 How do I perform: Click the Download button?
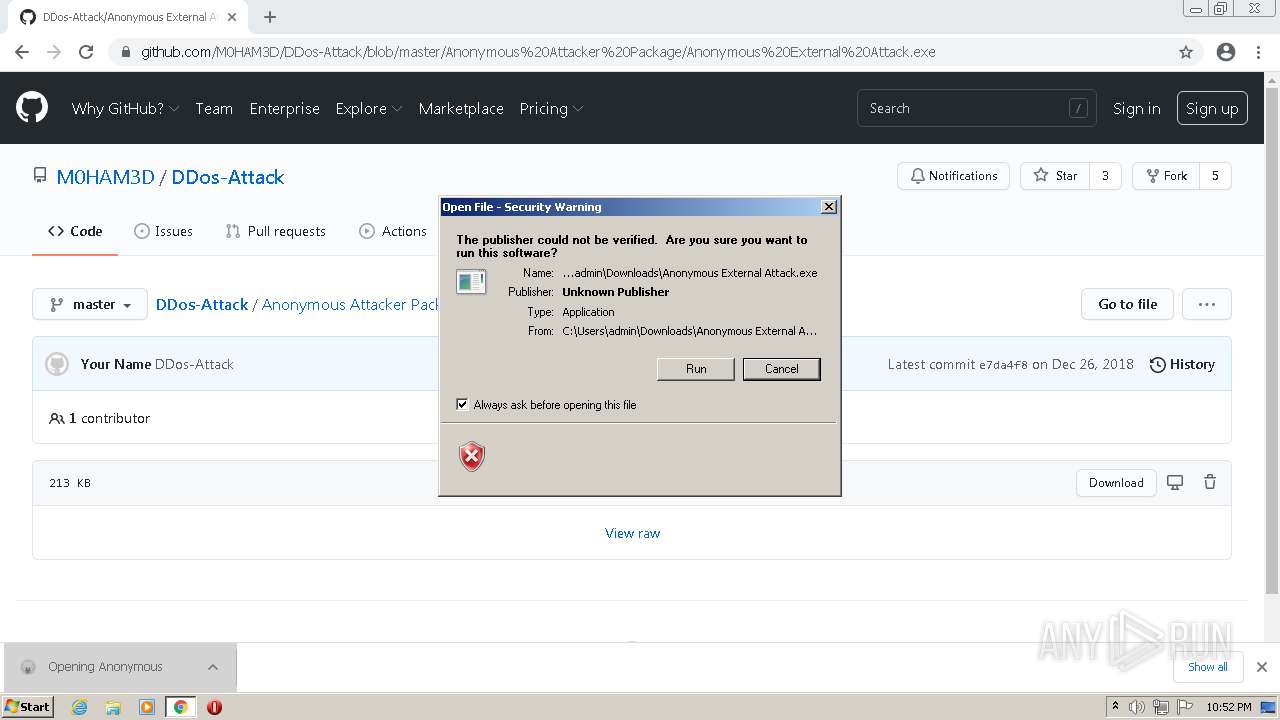pos(1116,482)
